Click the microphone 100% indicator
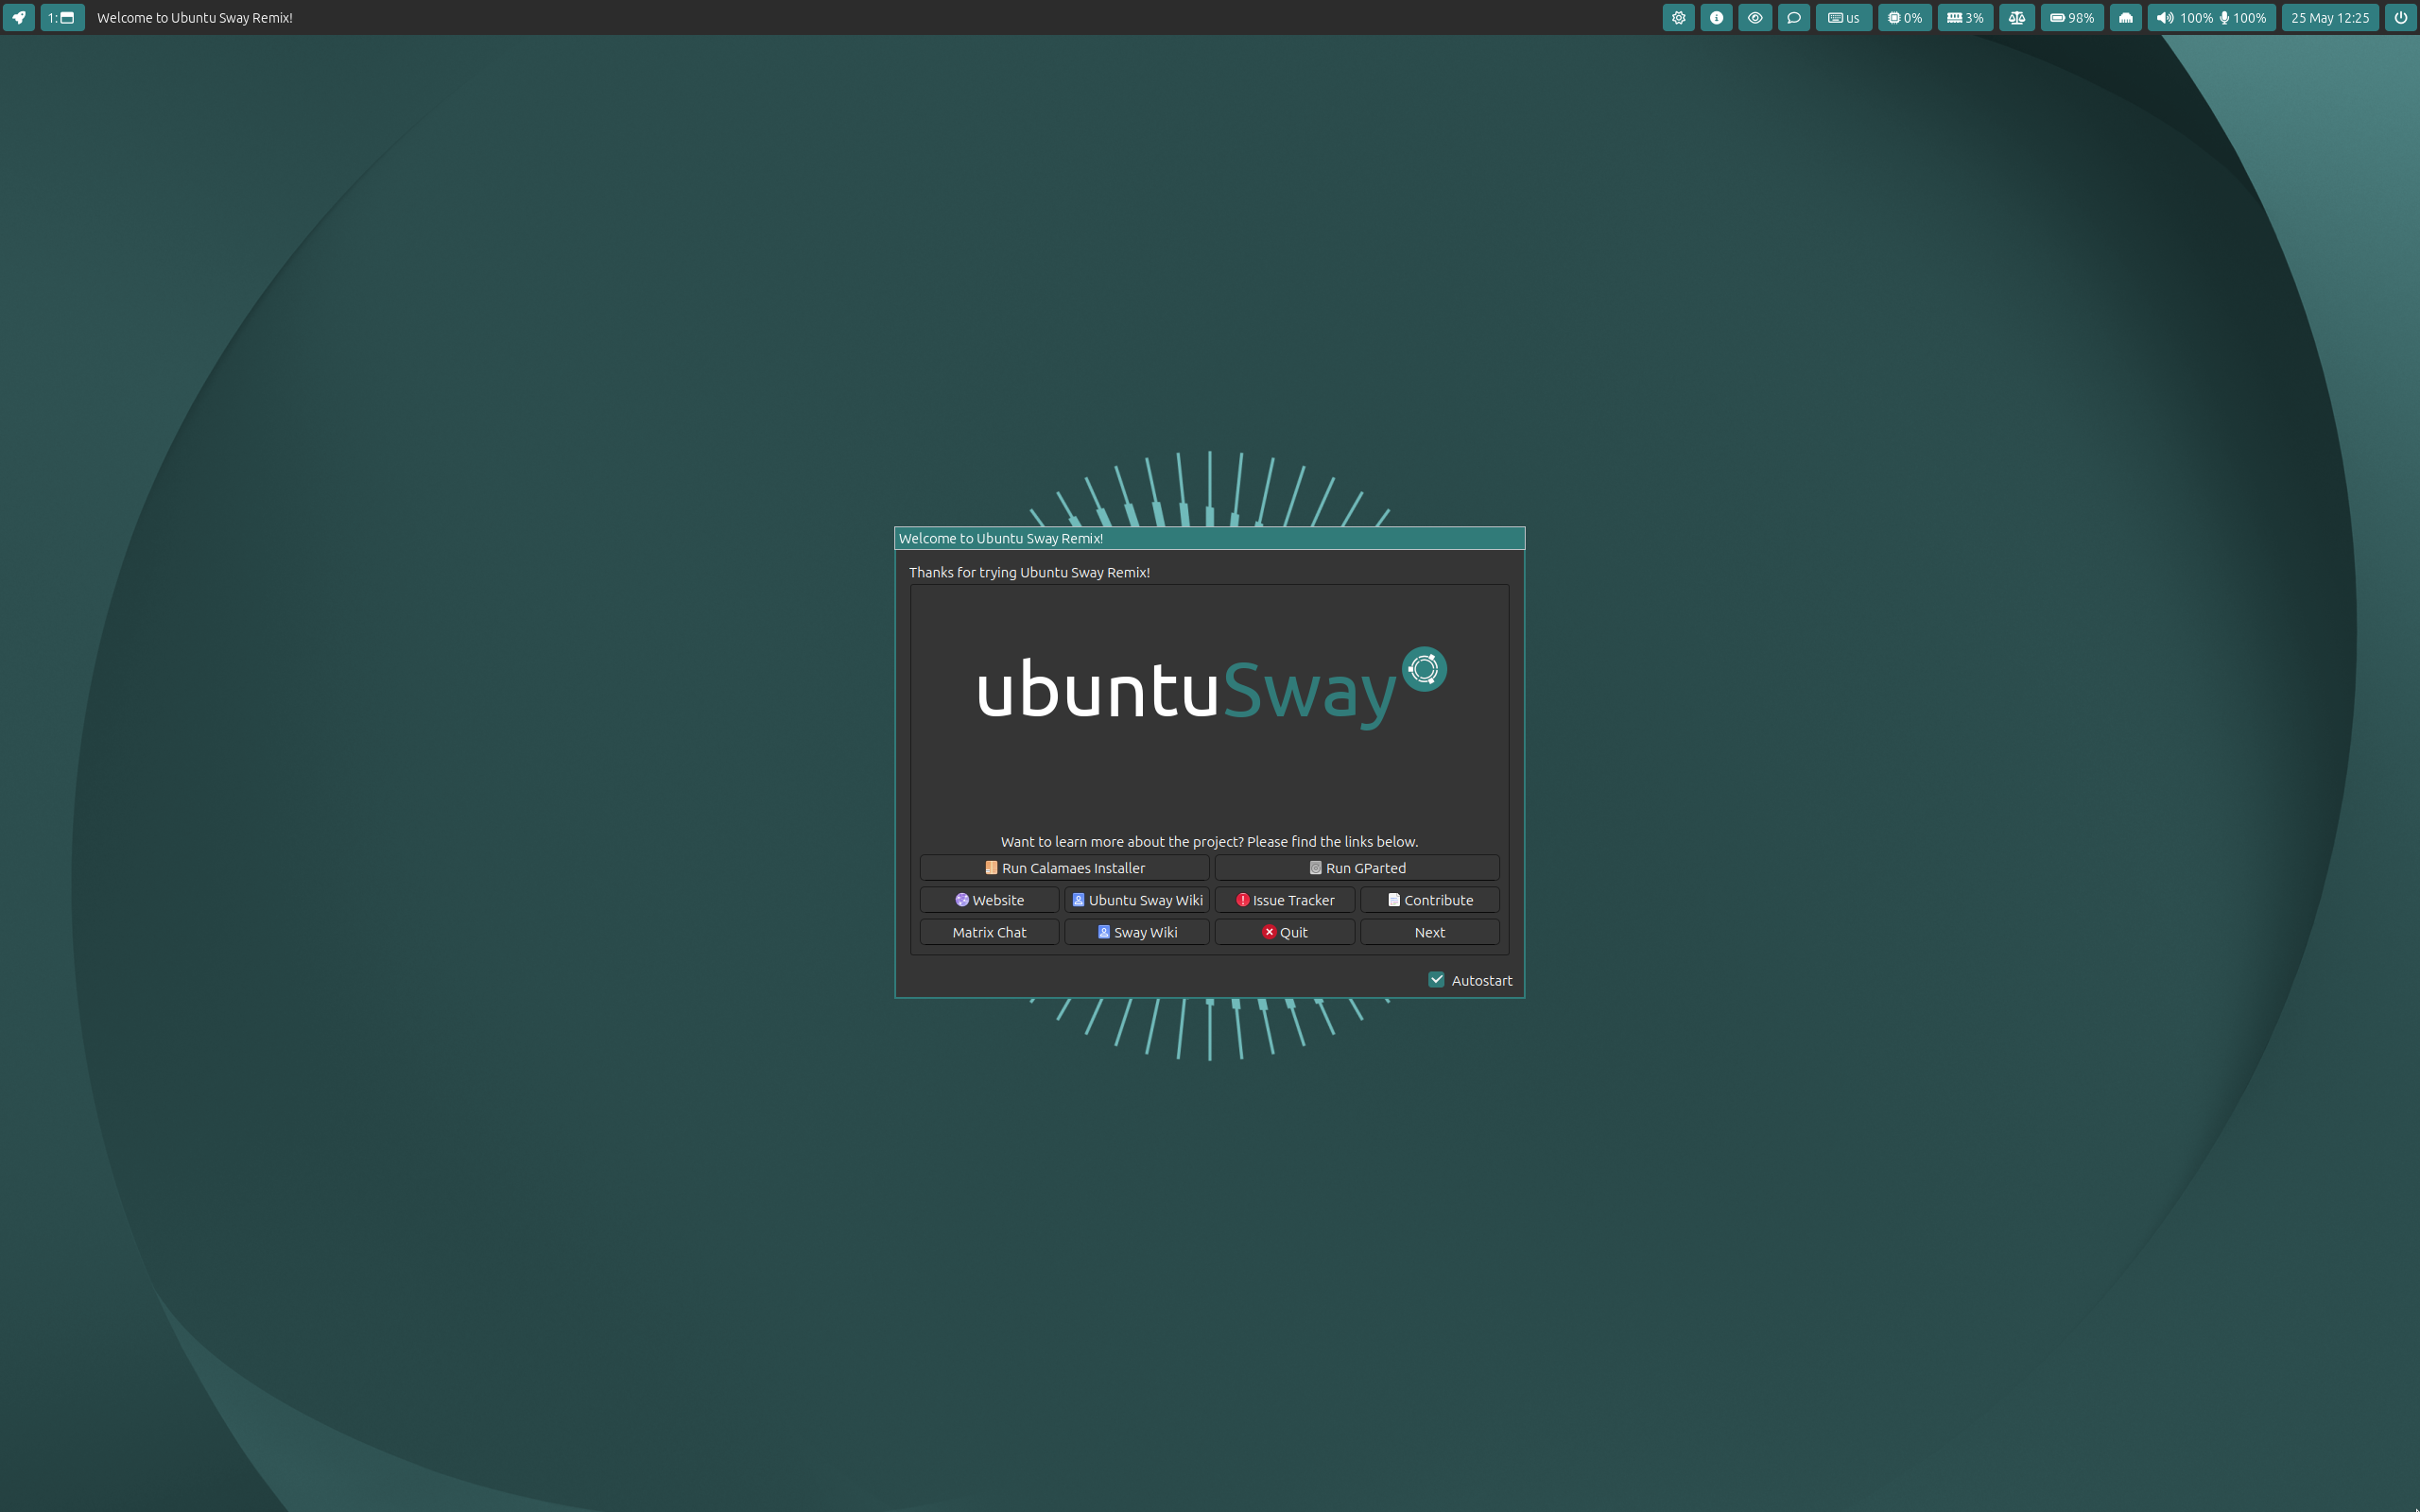Image resolution: width=2420 pixels, height=1512 pixels. point(2242,17)
